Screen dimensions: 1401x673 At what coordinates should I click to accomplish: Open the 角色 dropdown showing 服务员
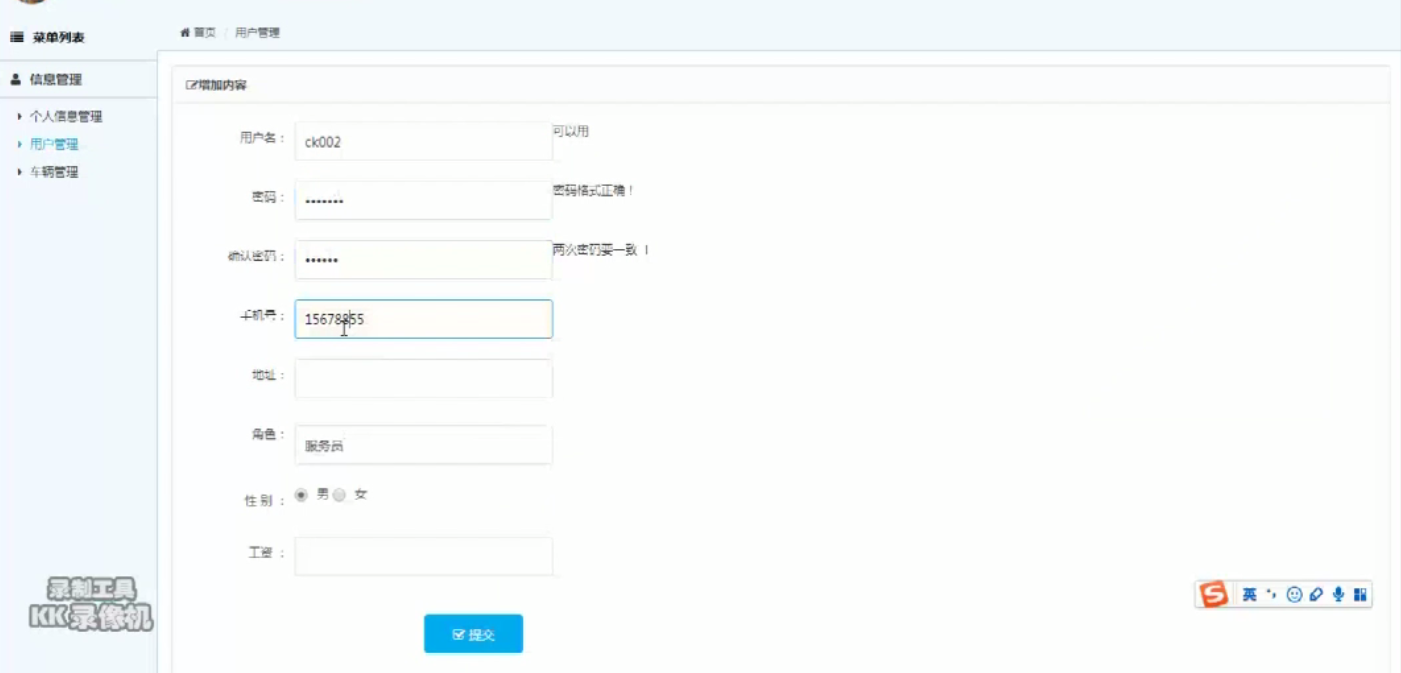pos(423,445)
